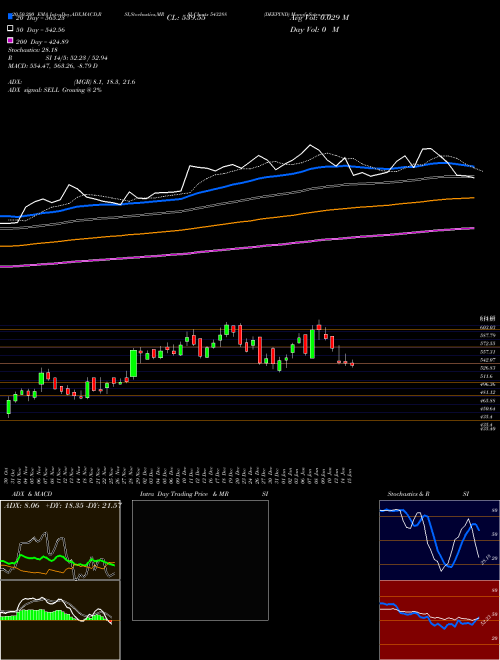Click the 557.31 price axis label

pos(487,351)
